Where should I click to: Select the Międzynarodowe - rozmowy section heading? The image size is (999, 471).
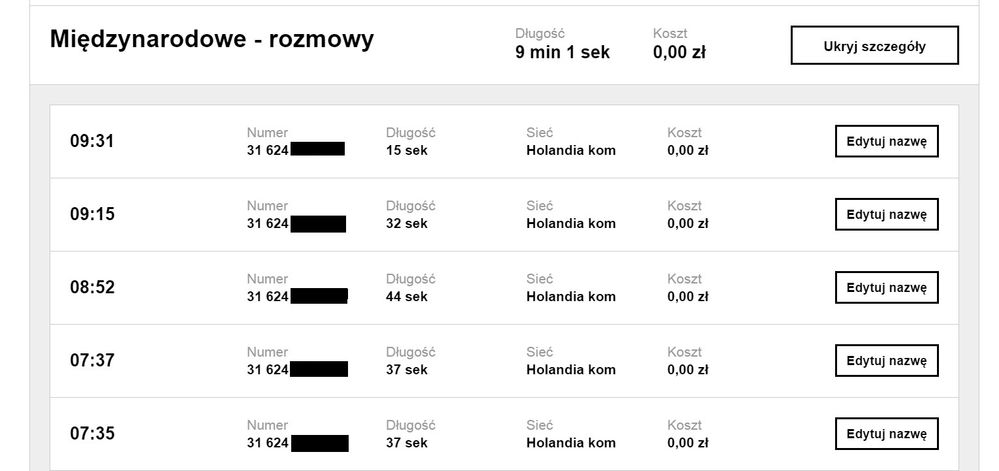click(212, 40)
